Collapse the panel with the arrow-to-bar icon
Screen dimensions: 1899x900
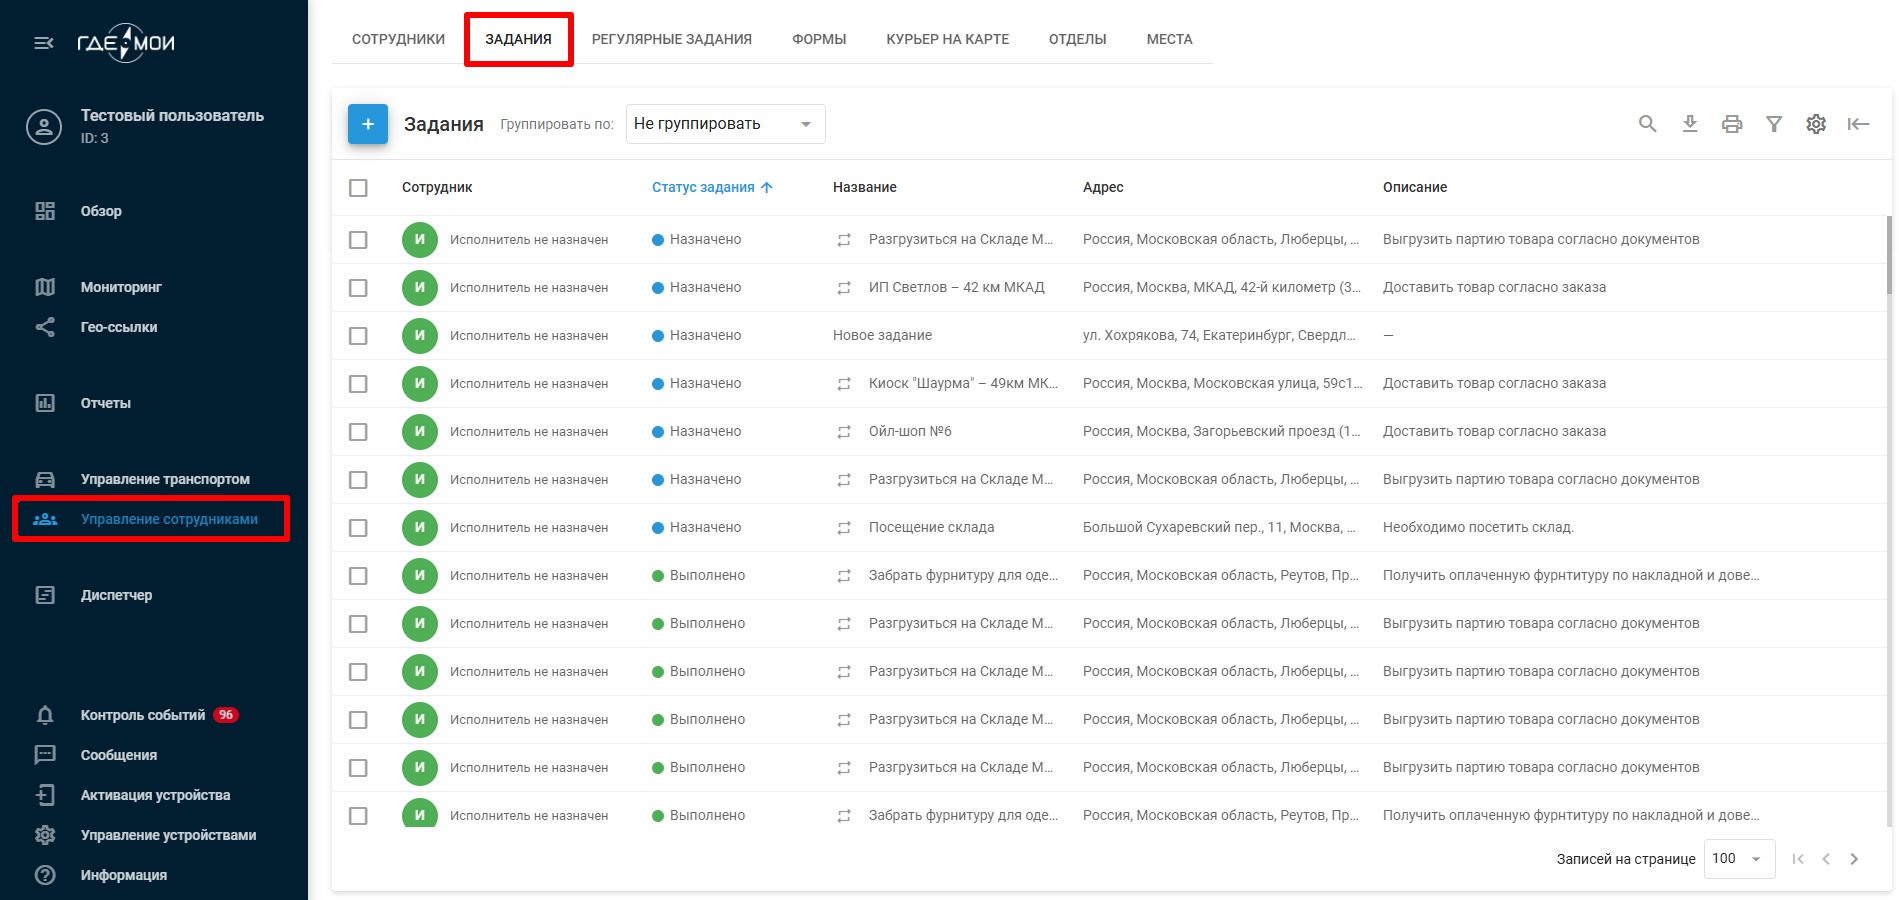click(1857, 124)
